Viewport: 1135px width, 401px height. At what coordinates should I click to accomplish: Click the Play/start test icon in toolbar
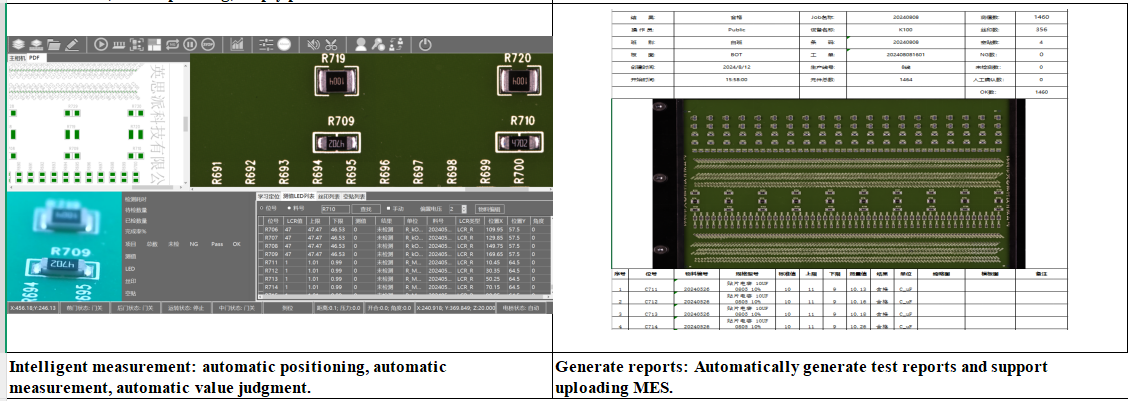101,44
